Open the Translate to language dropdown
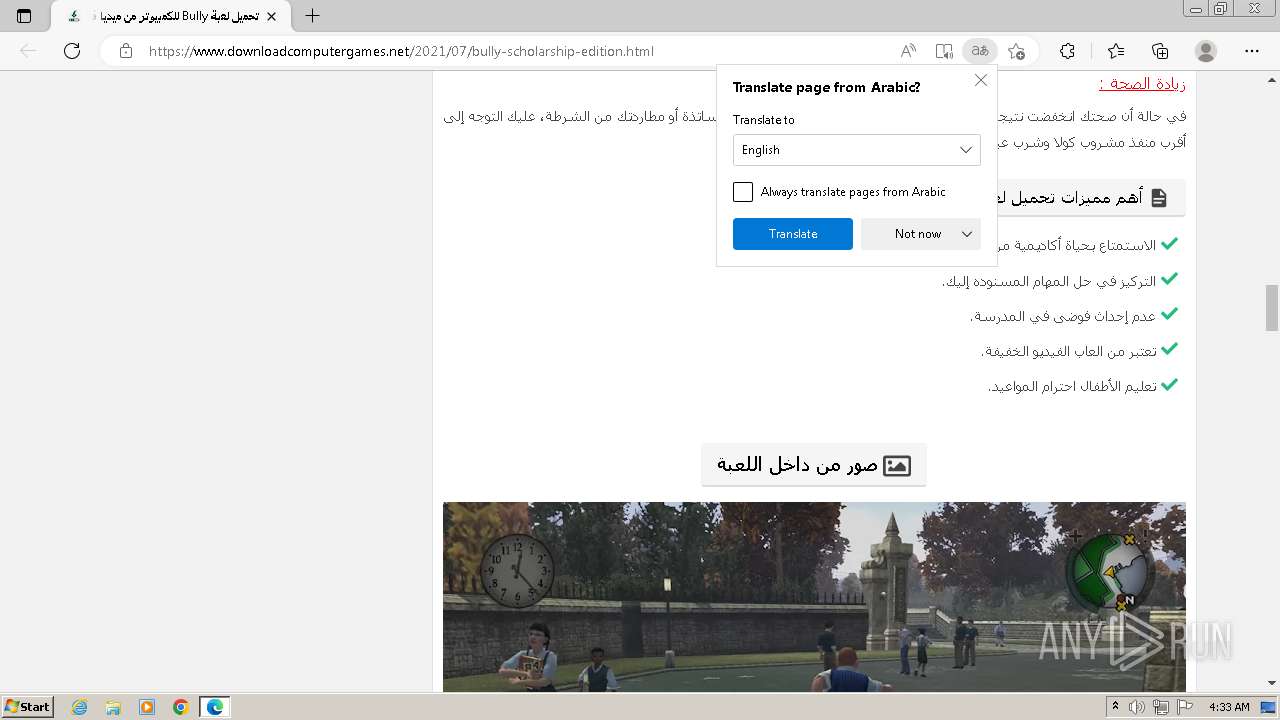This screenshot has height=720, width=1280. click(857, 150)
